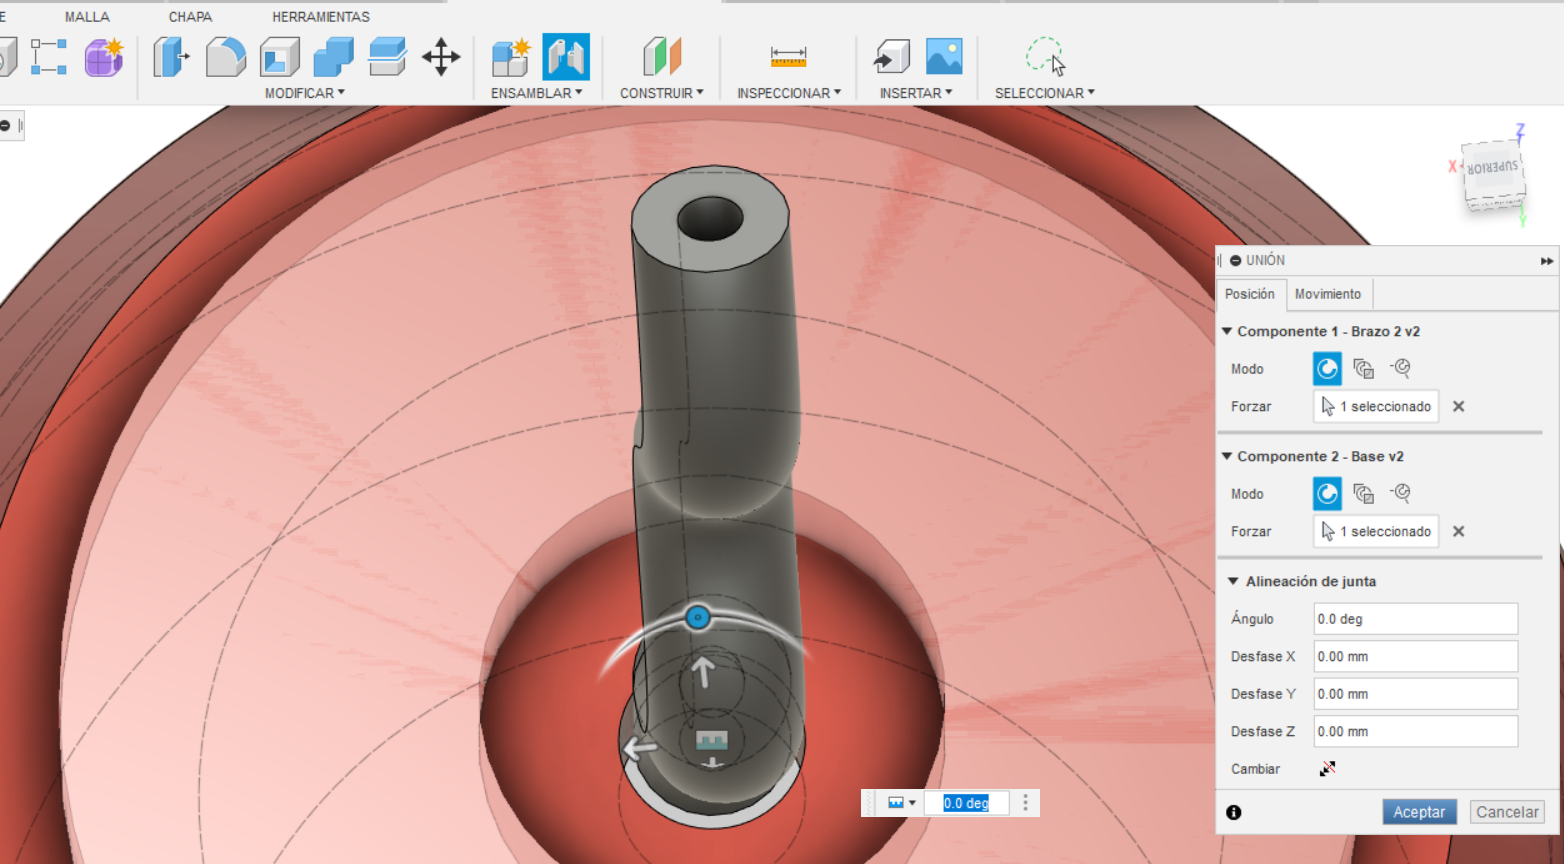Select two-edge-intersection mode for Componente 1
1564x864 pixels.
1401,369
